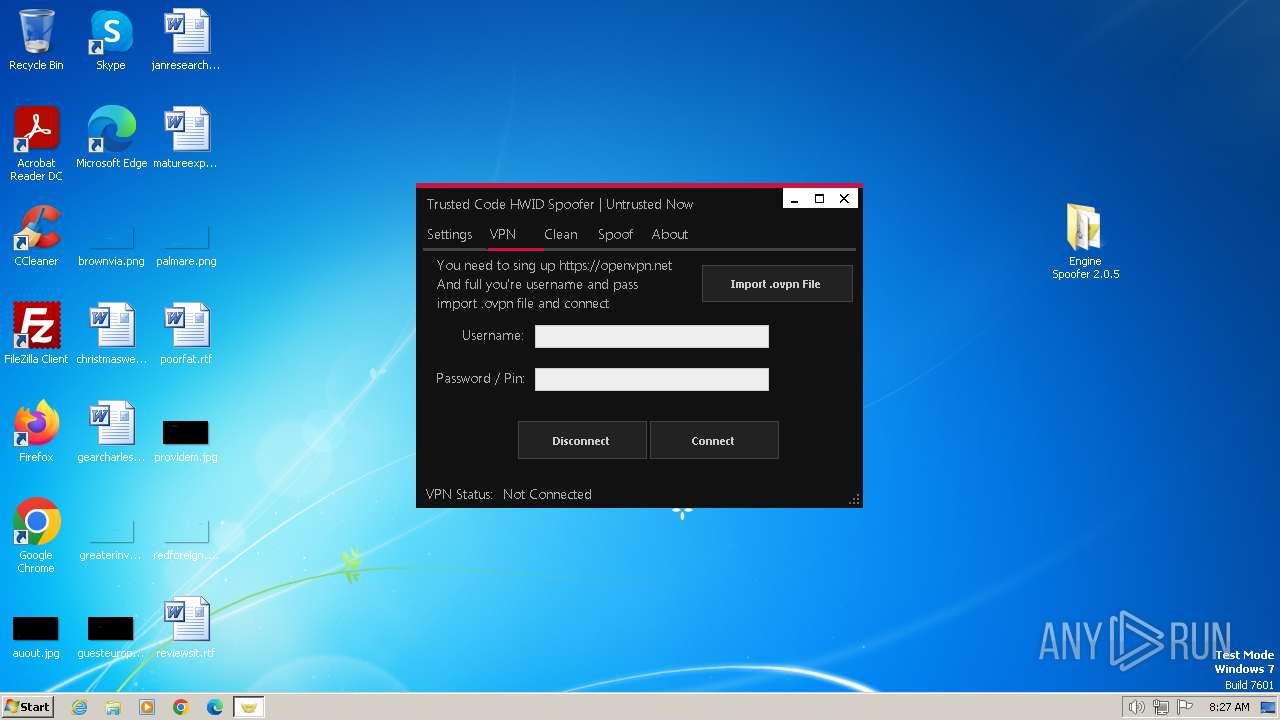1280x720 pixels.
Task: Select the auout.jpg file icon
Action: [36, 638]
